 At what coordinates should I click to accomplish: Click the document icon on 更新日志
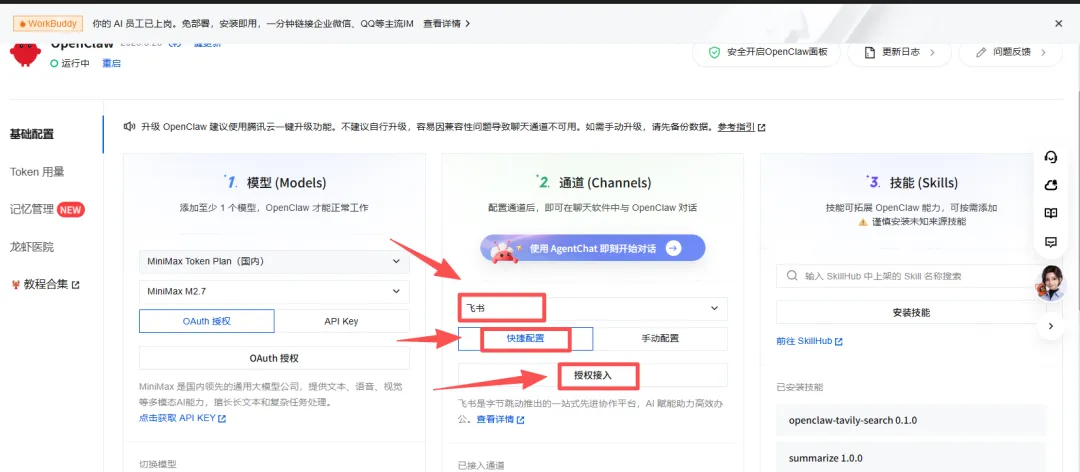point(870,52)
